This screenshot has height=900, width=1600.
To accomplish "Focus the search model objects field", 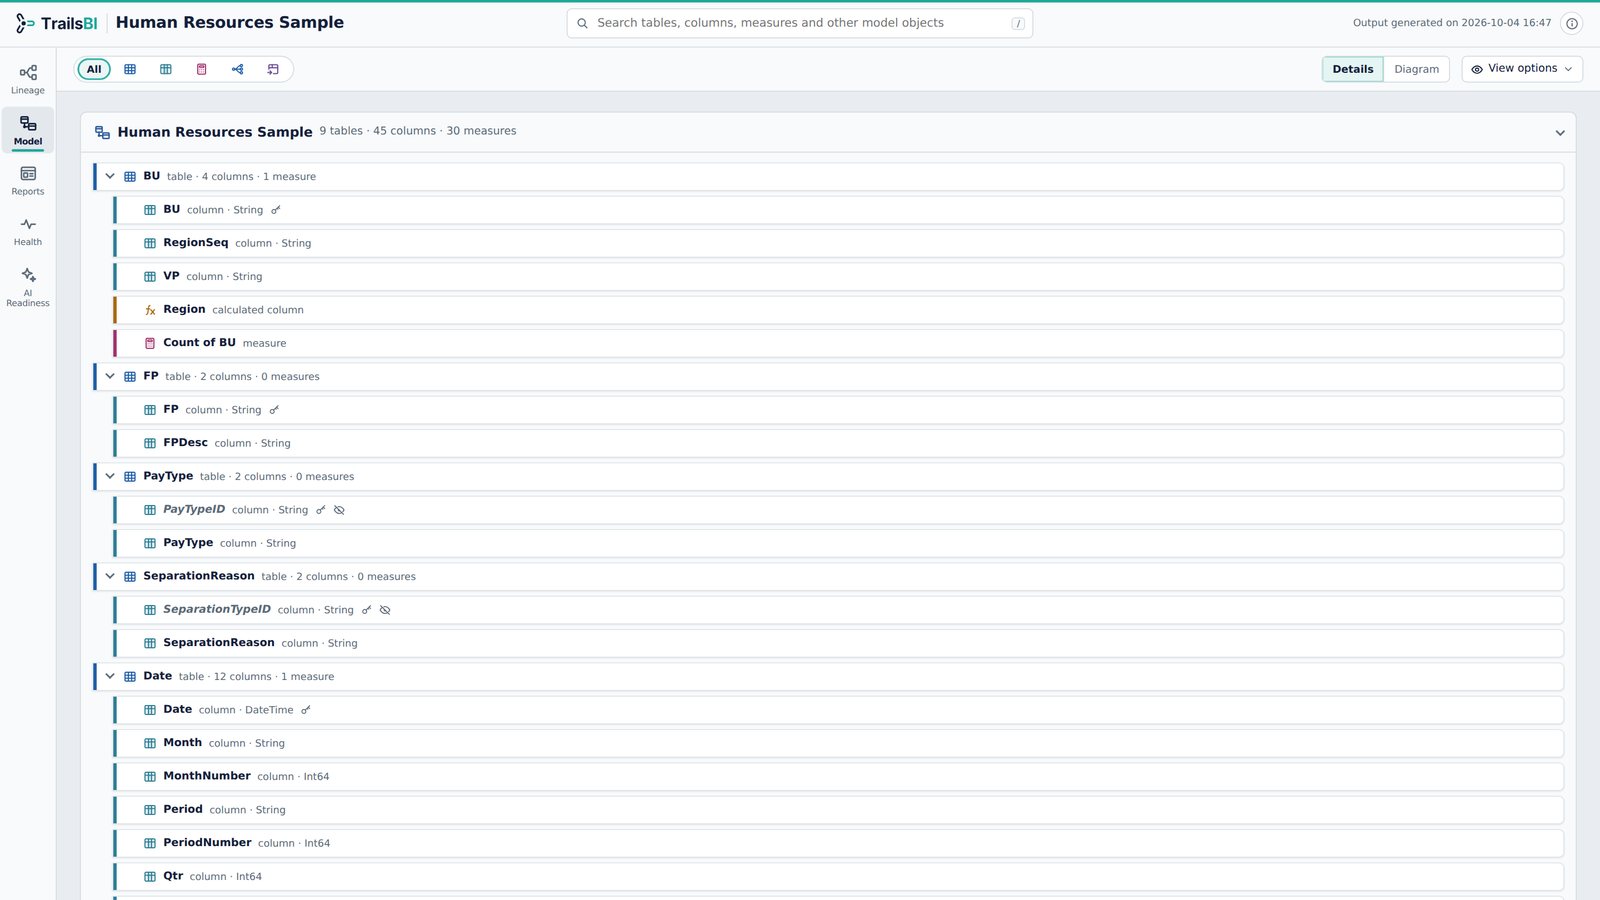I will point(800,23).
